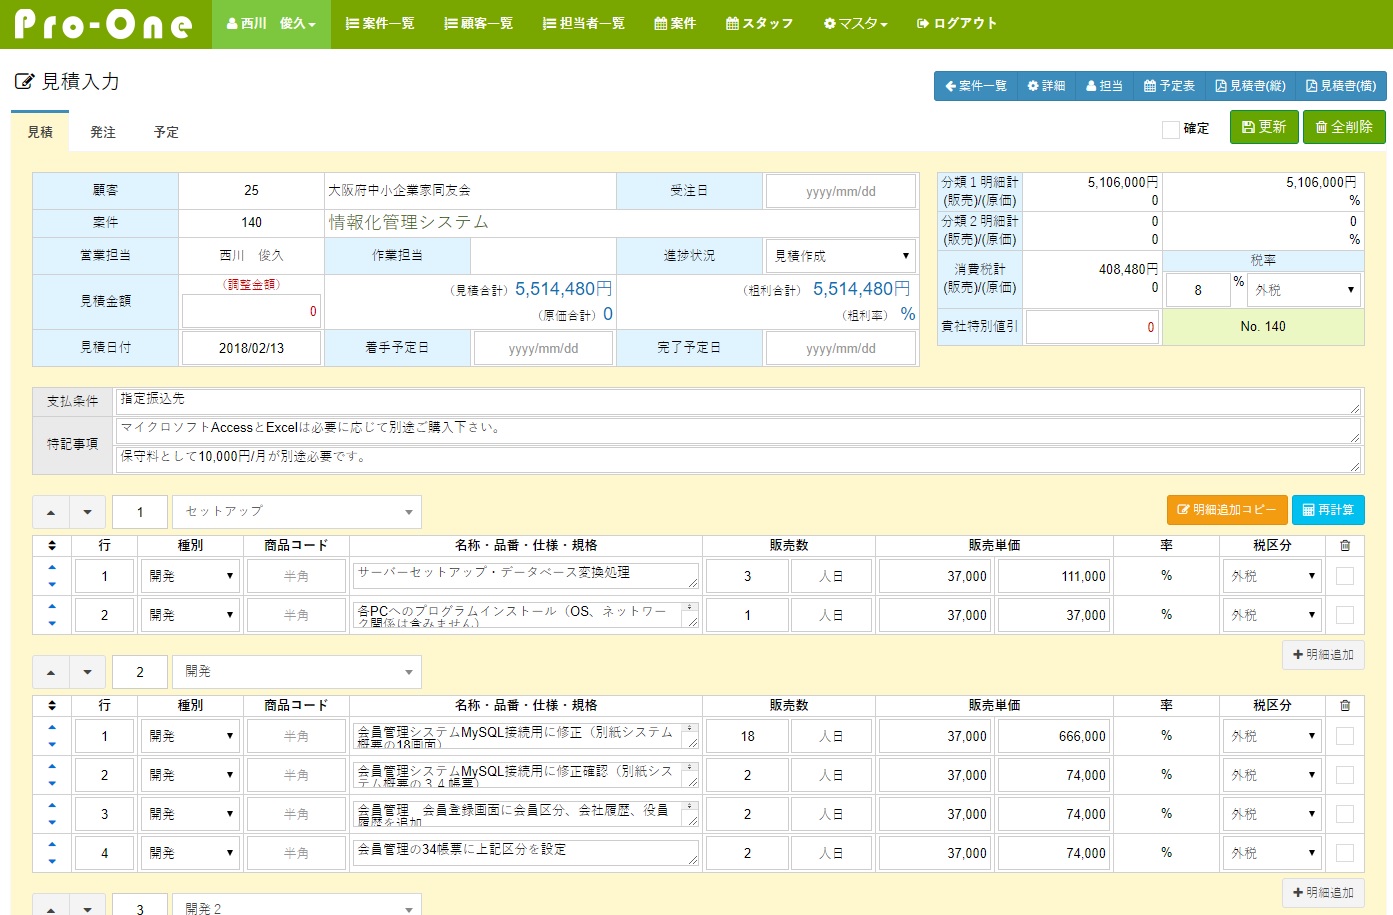Switch to the 発注 tab
The width and height of the screenshot is (1393, 915).
(103, 132)
